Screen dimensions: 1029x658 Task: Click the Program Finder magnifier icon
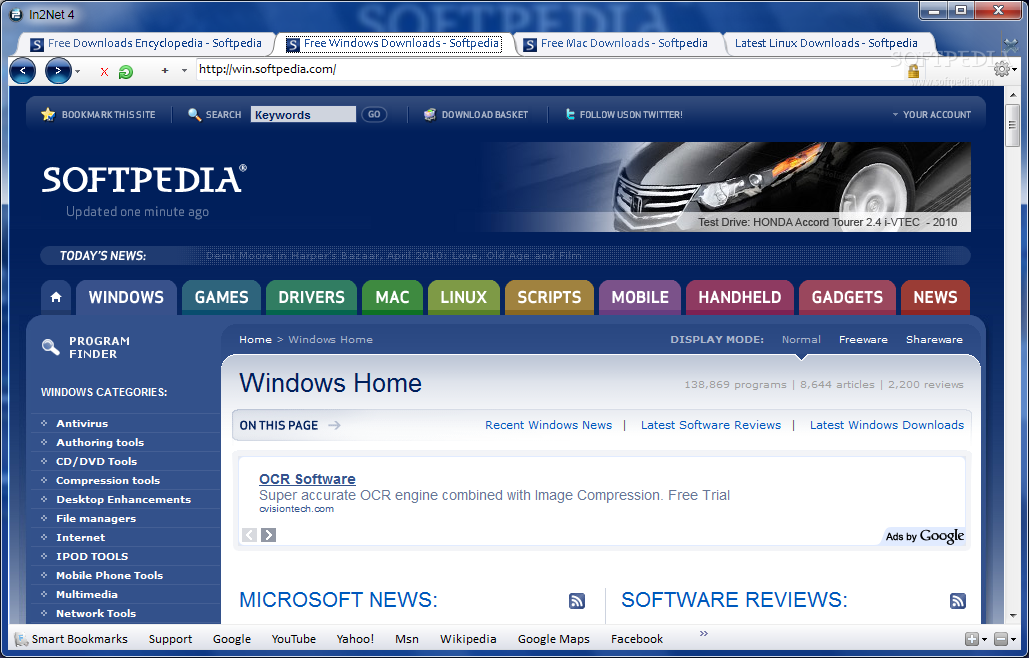pyautogui.click(x=51, y=347)
